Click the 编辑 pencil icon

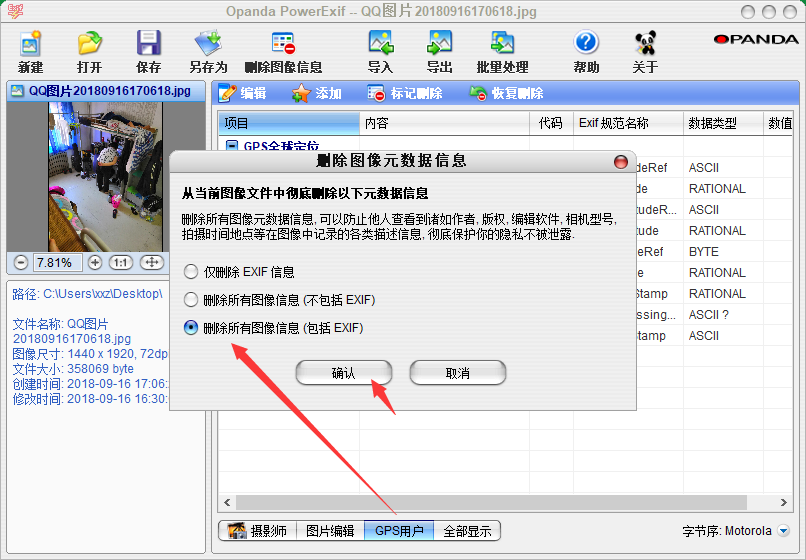pos(227,93)
